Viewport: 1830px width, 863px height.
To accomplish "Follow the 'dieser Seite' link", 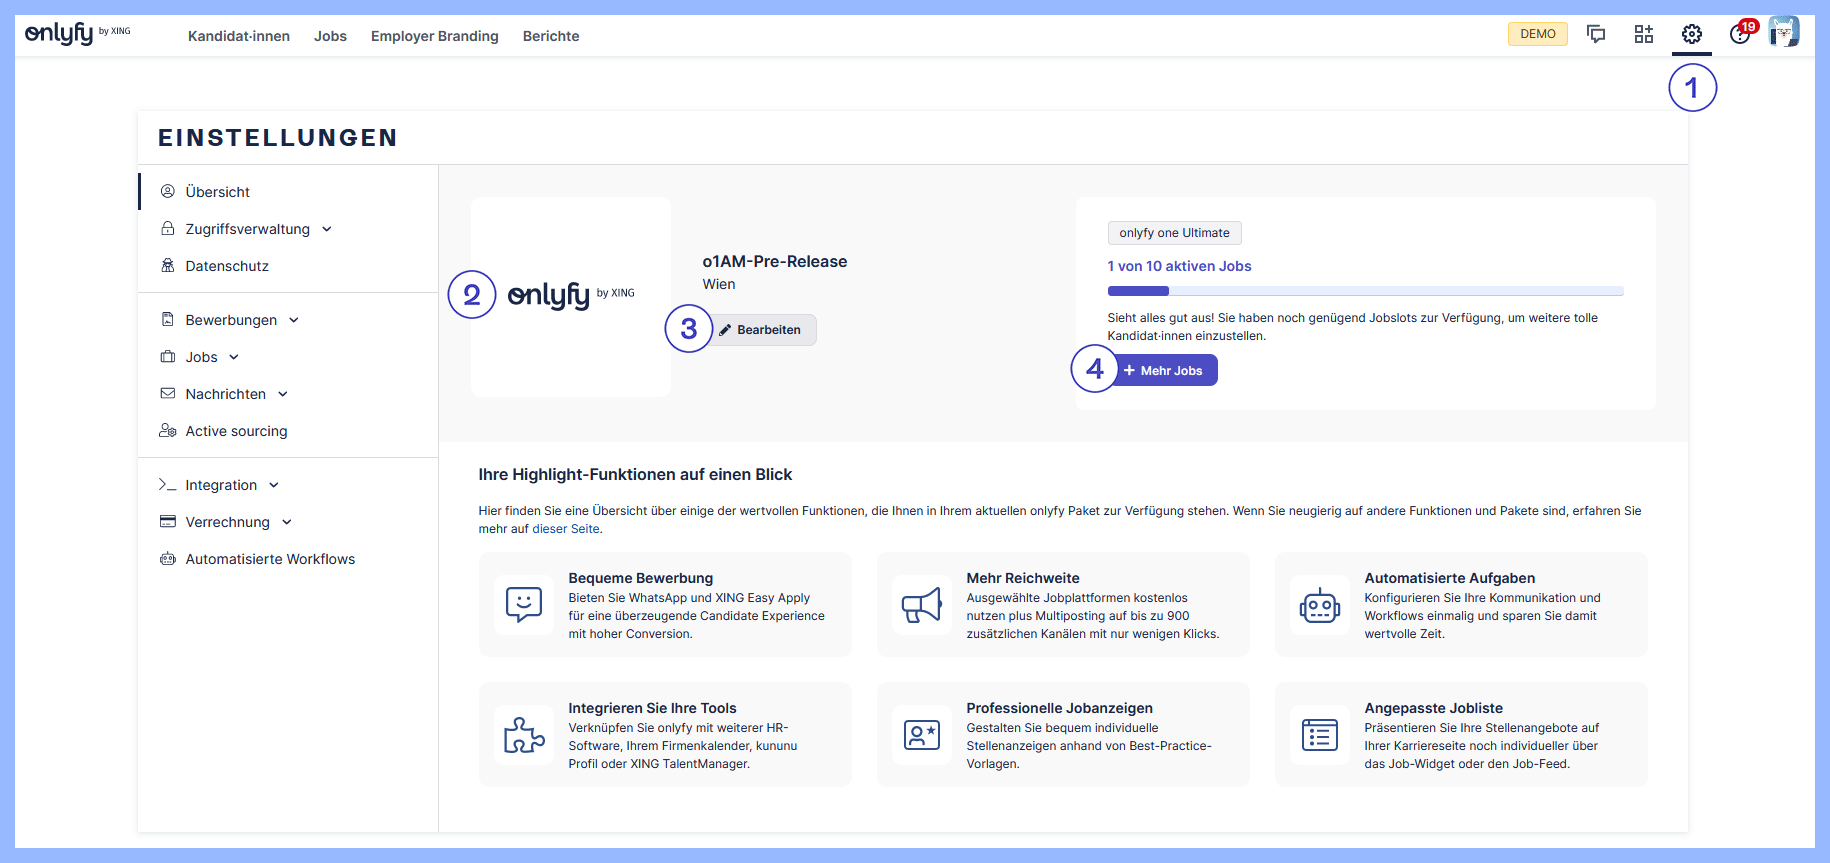I will (x=566, y=529).
